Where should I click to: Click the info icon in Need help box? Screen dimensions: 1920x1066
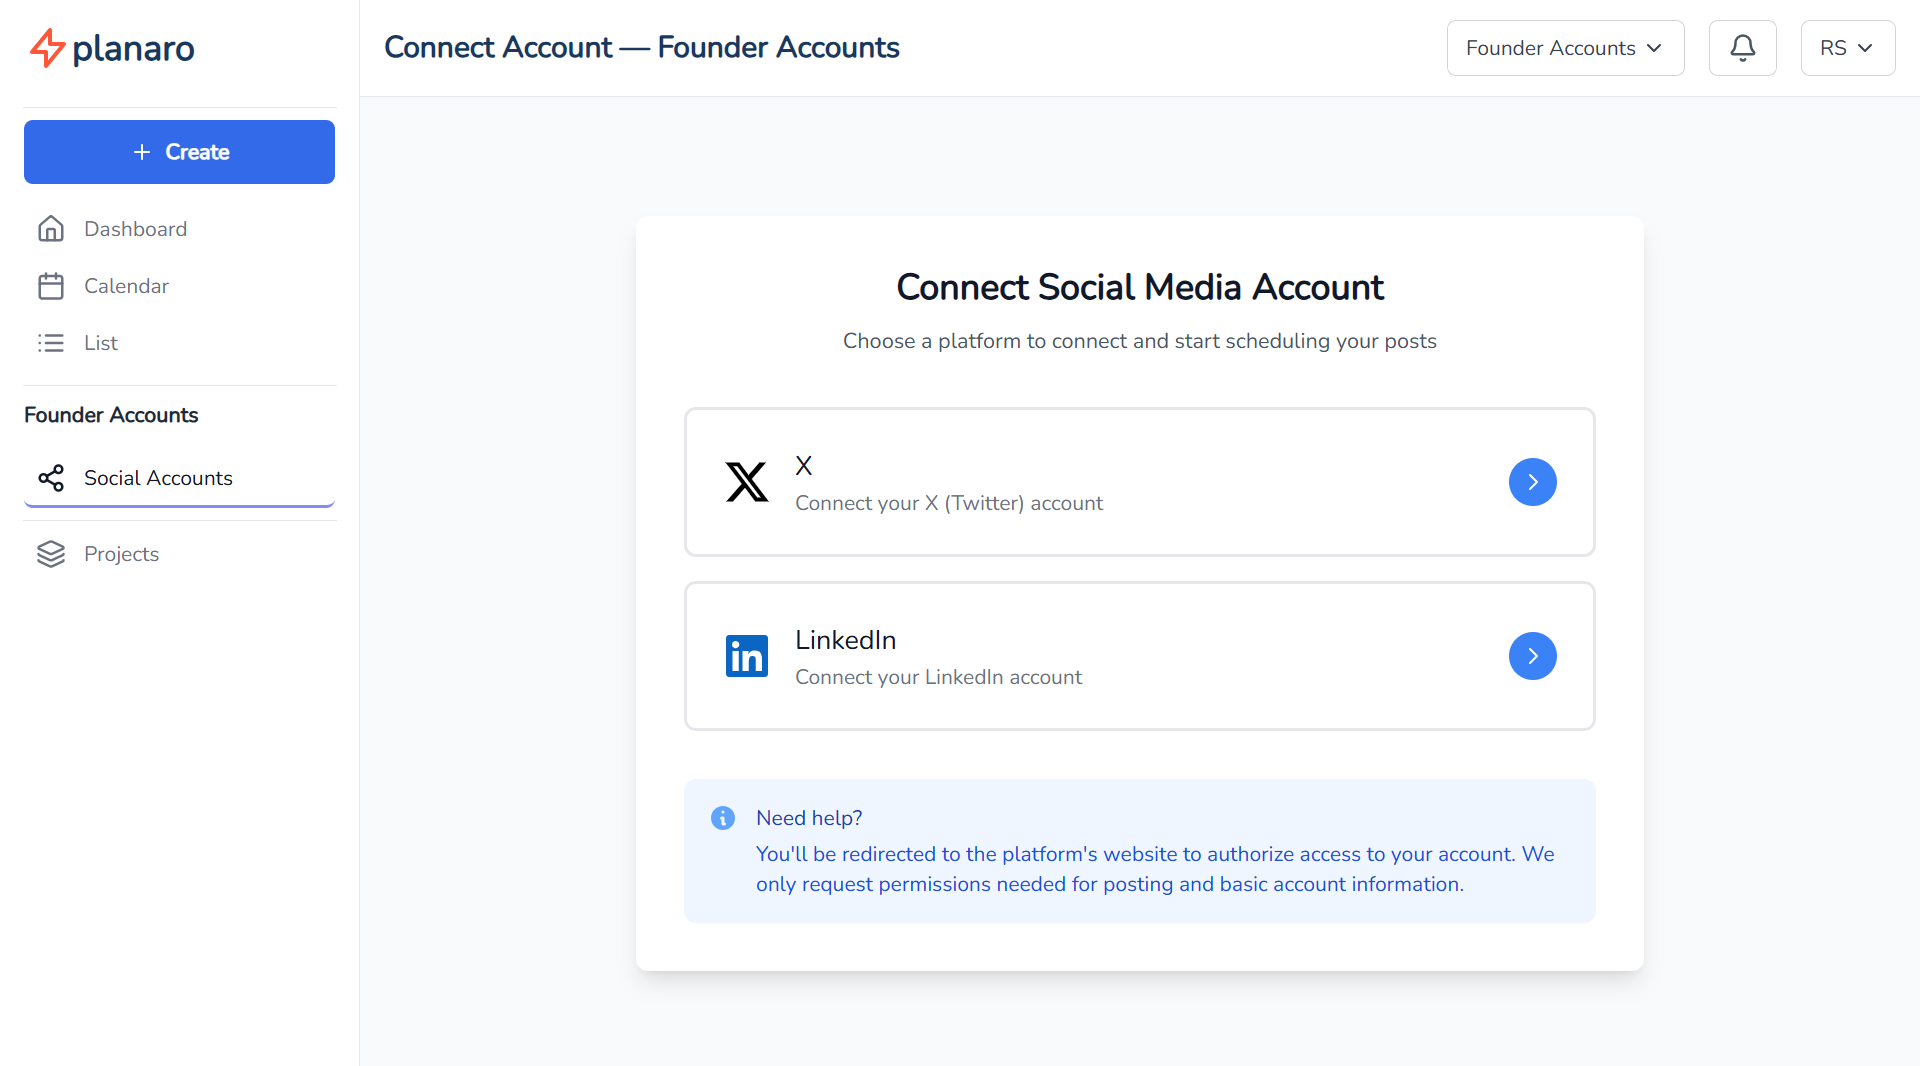723,818
